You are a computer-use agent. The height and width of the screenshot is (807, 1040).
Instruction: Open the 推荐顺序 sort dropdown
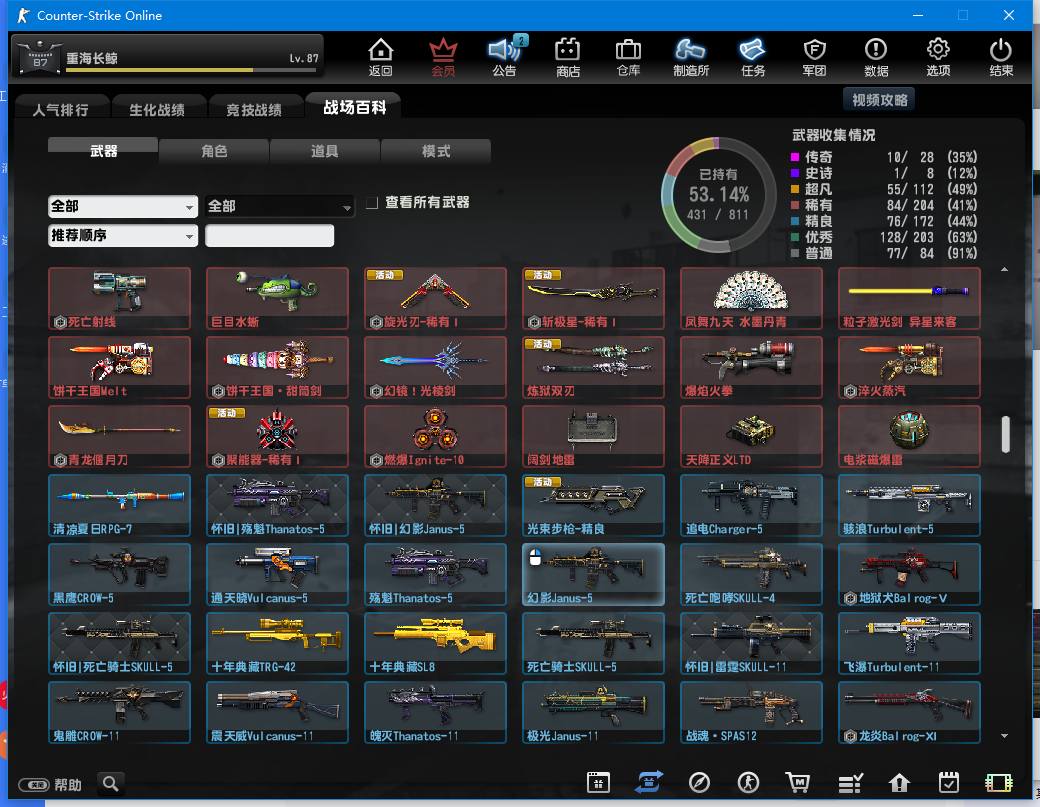(x=123, y=235)
